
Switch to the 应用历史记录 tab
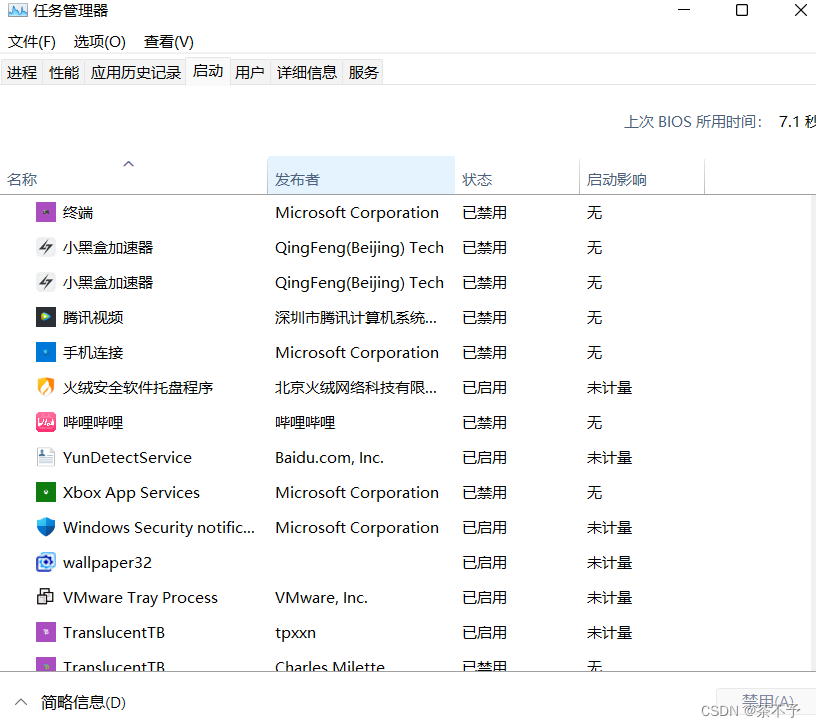tap(135, 72)
